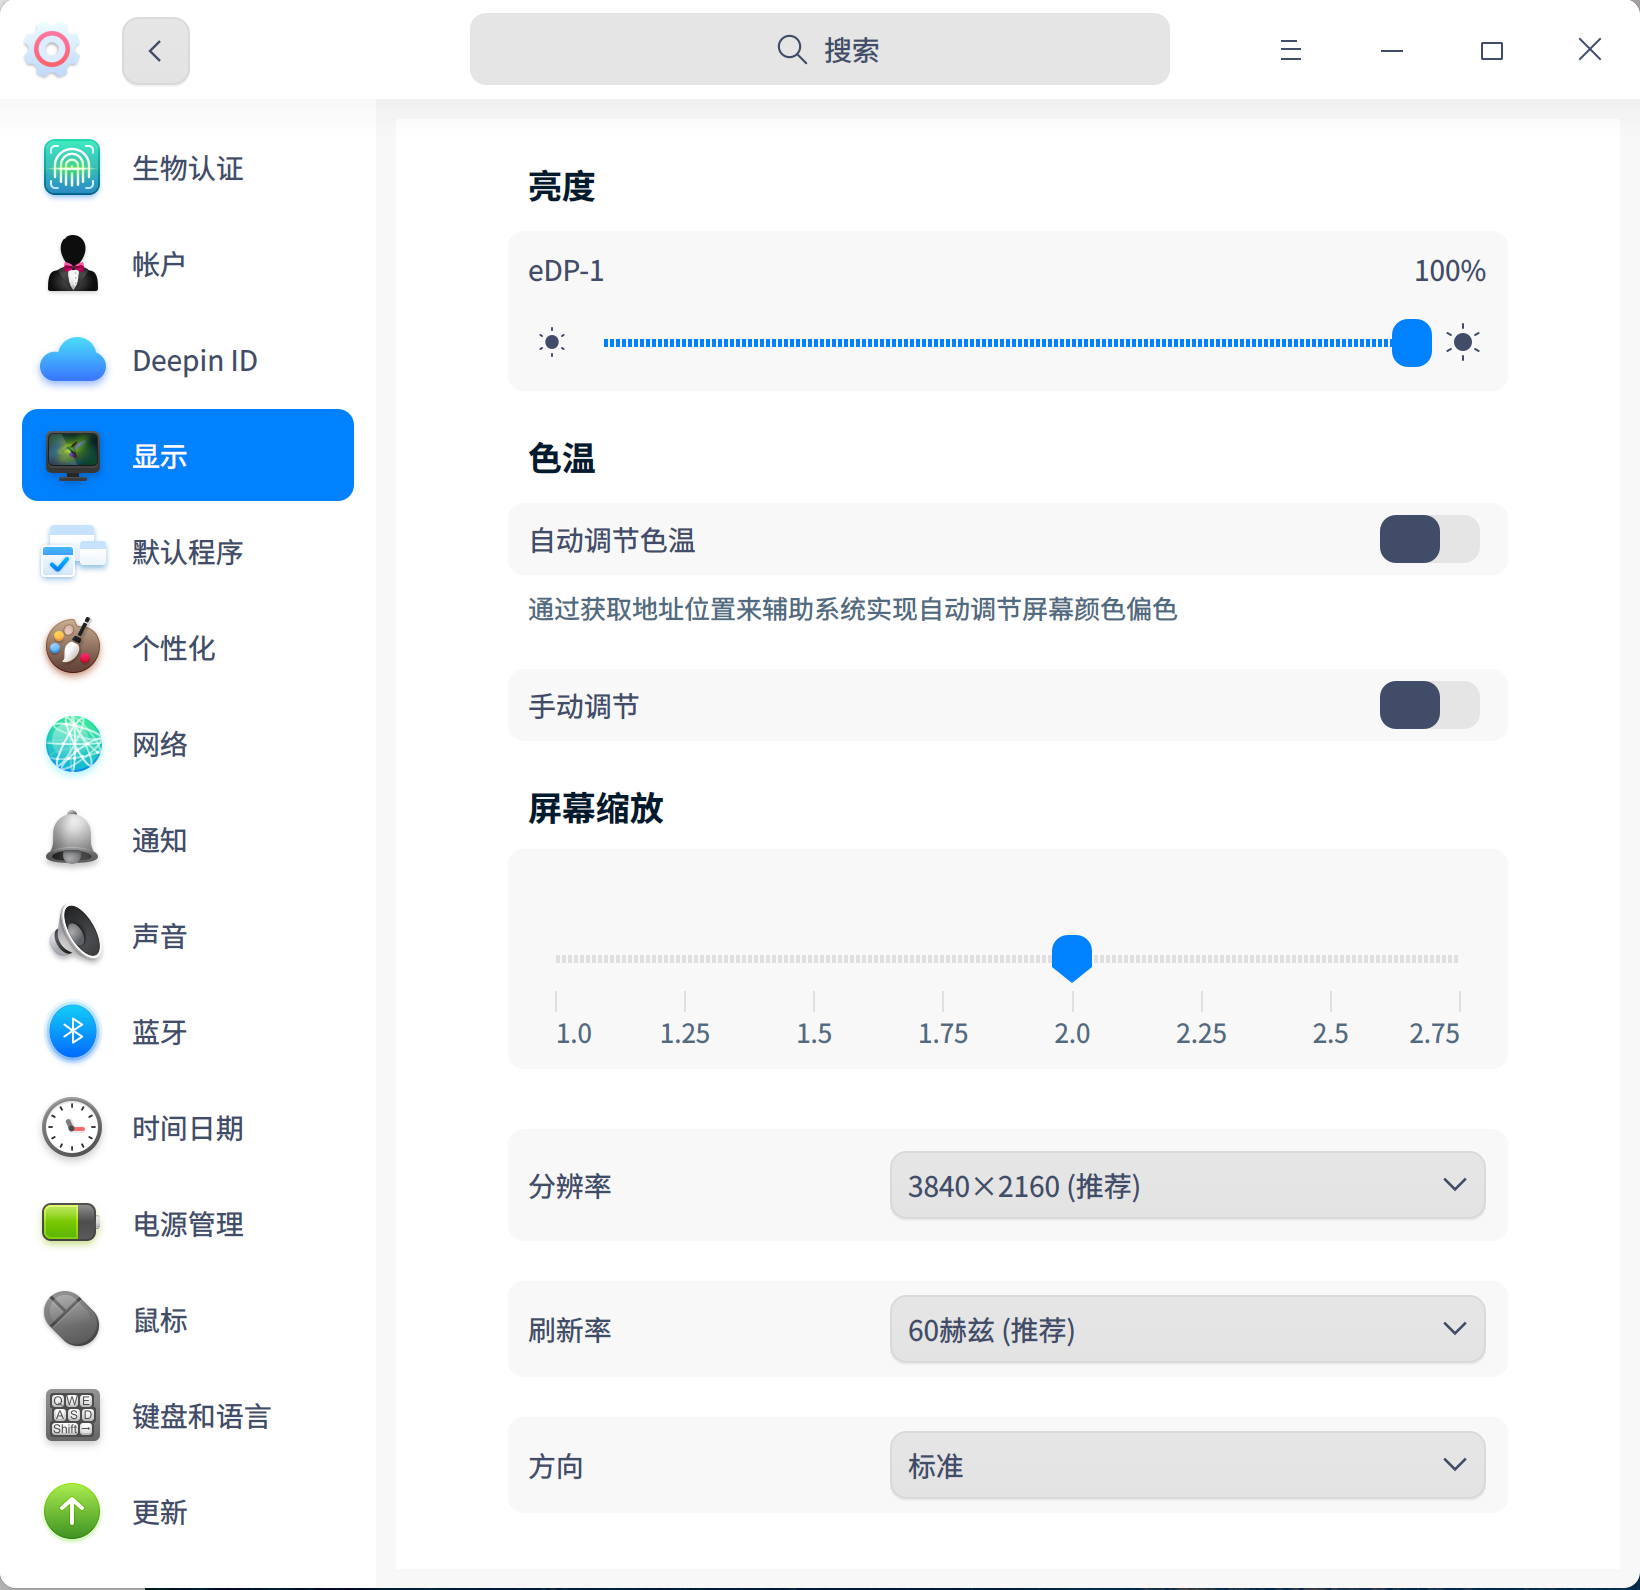Screen dimensions: 1640x1590
Task: Set screen scaling slider to 1.5
Action: pyautogui.click(x=814, y=957)
